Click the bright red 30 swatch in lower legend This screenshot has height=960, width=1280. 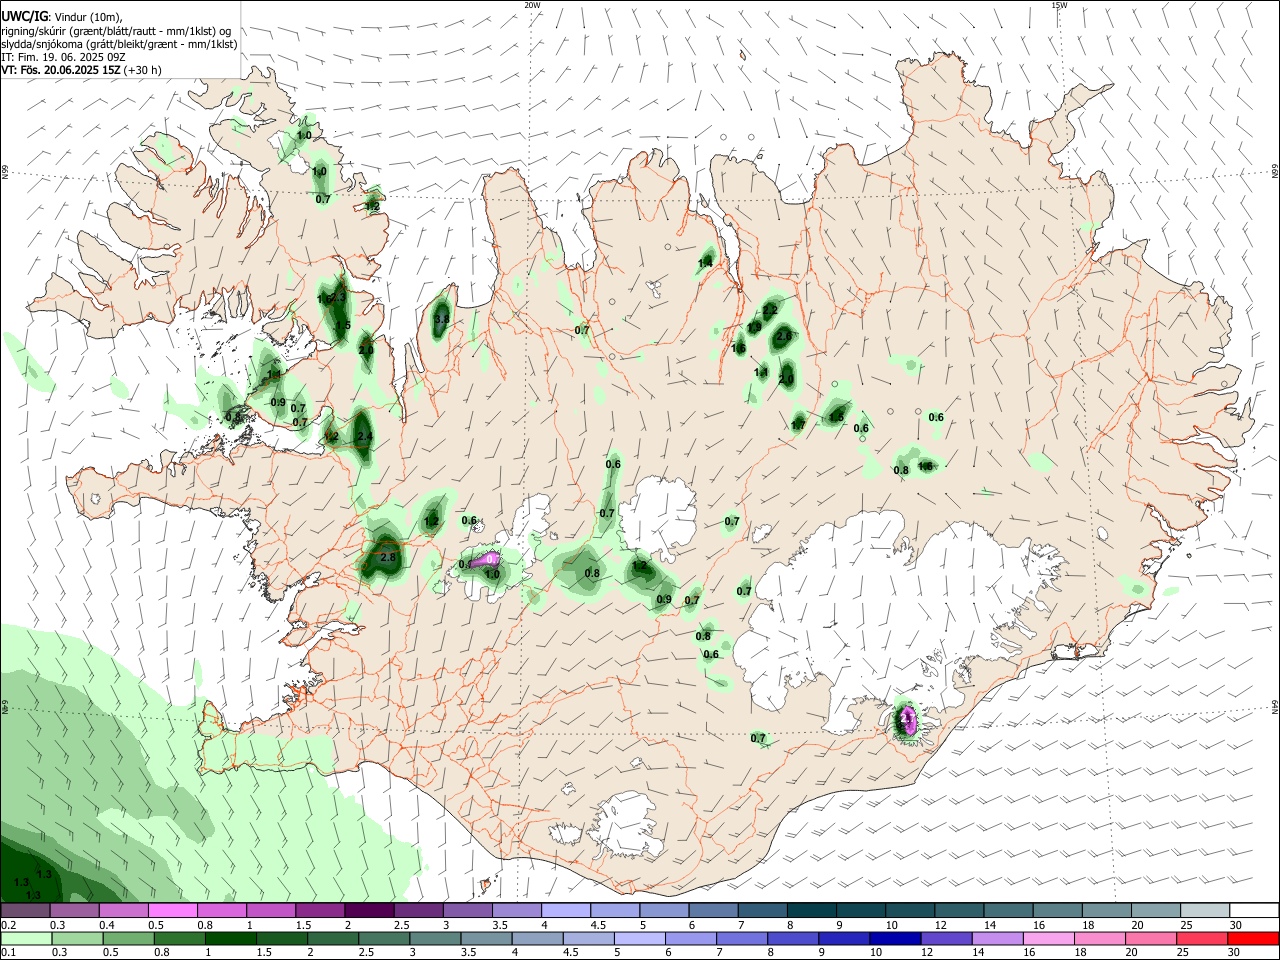pyautogui.click(x=1254, y=939)
